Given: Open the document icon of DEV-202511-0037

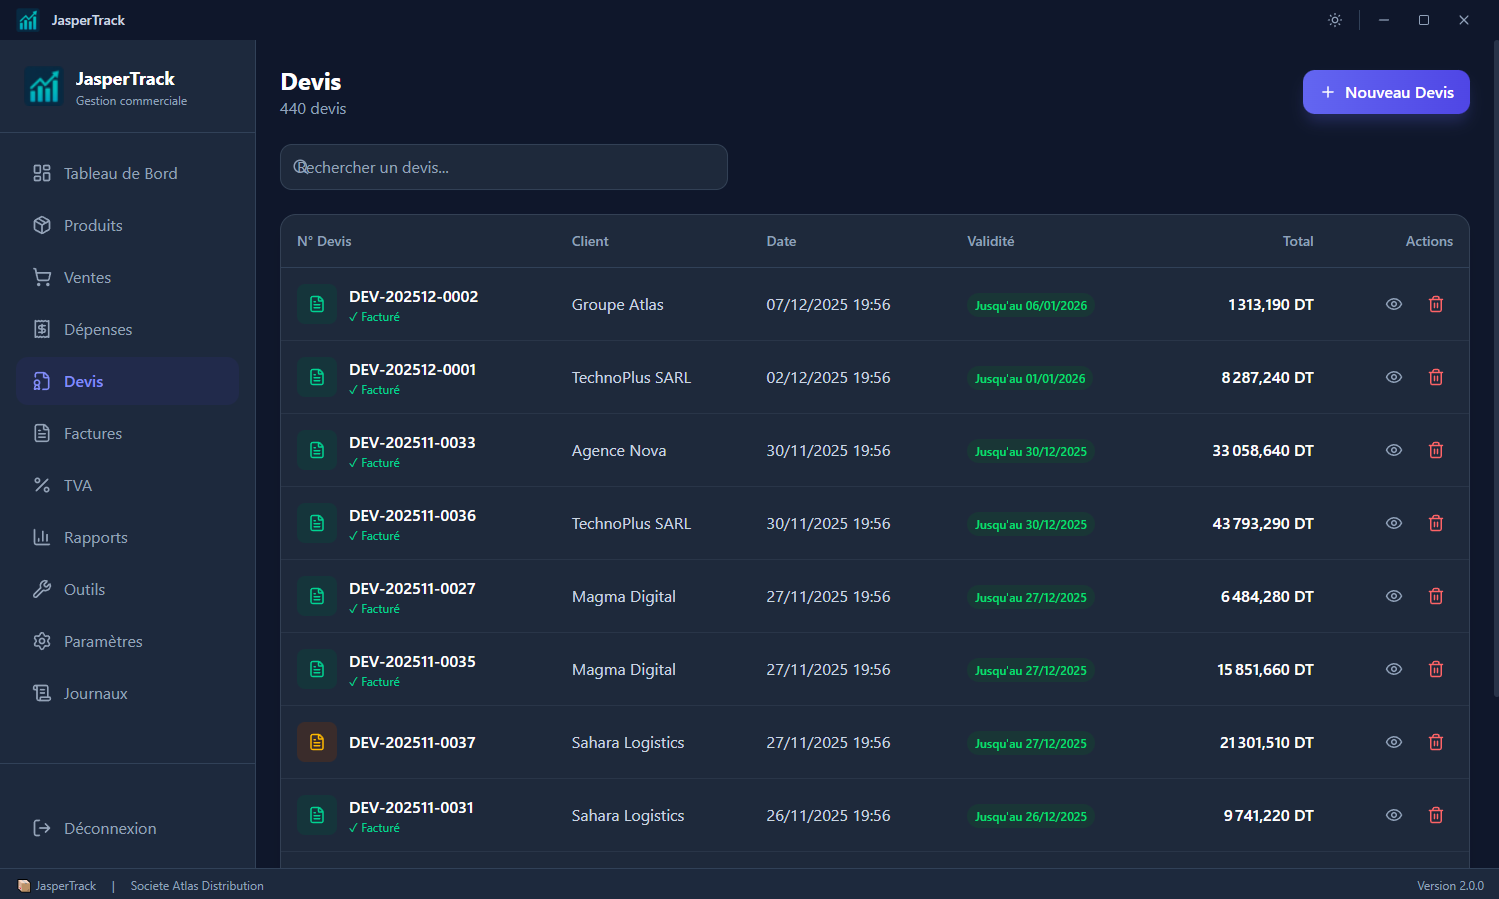Looking at the screenshot, I should coord(317,742).
